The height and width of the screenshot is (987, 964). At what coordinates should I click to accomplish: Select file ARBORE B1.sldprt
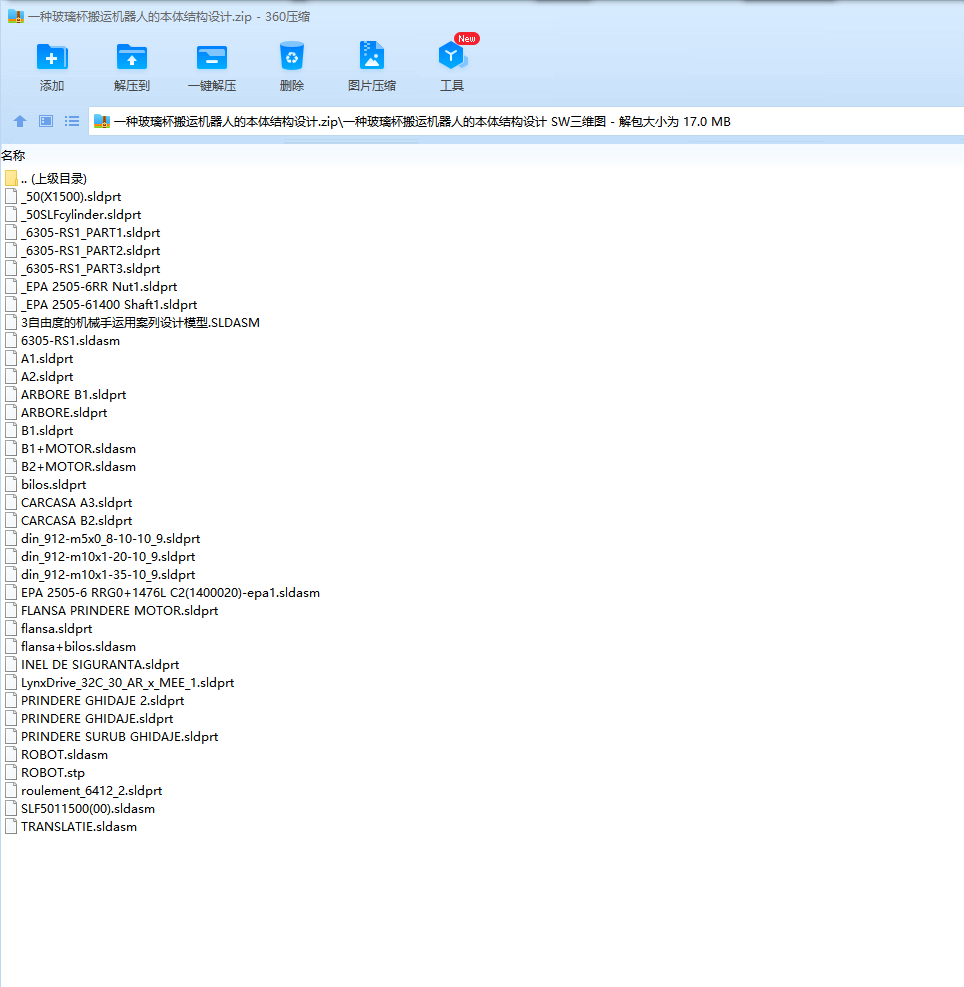pyautogui.click(x=73, y=395)
